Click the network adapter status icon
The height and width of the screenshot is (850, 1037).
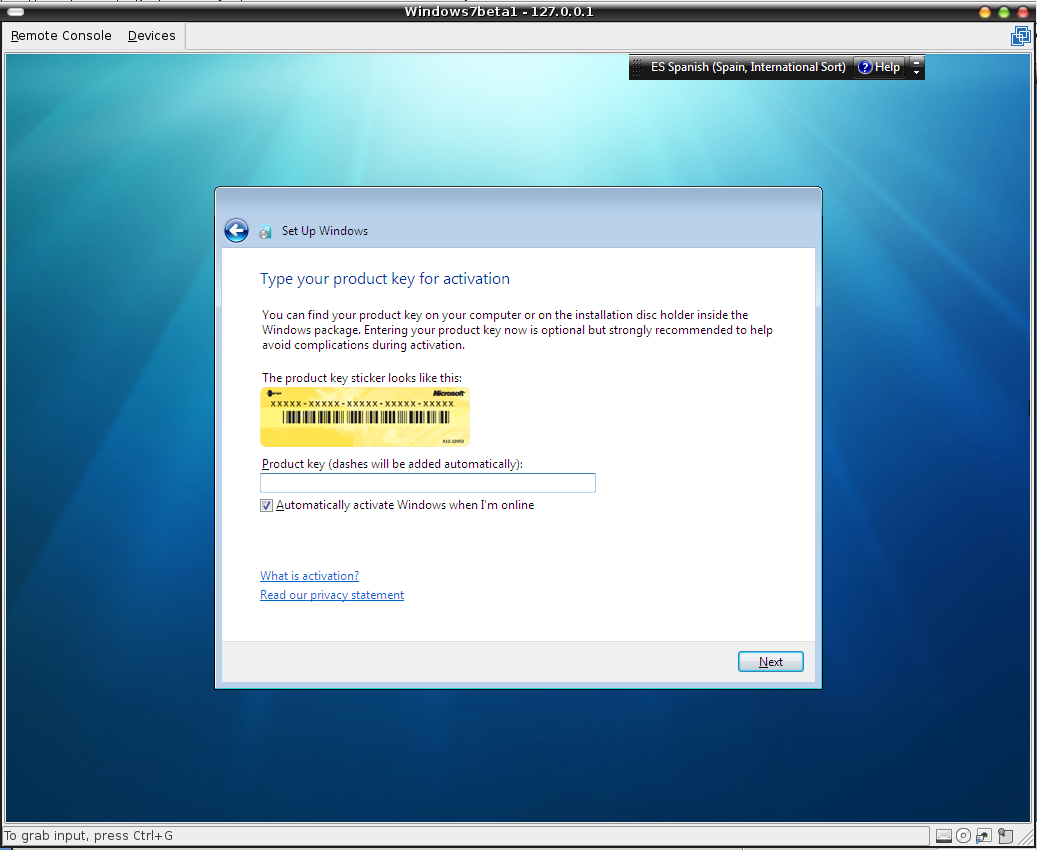point(984,835)
